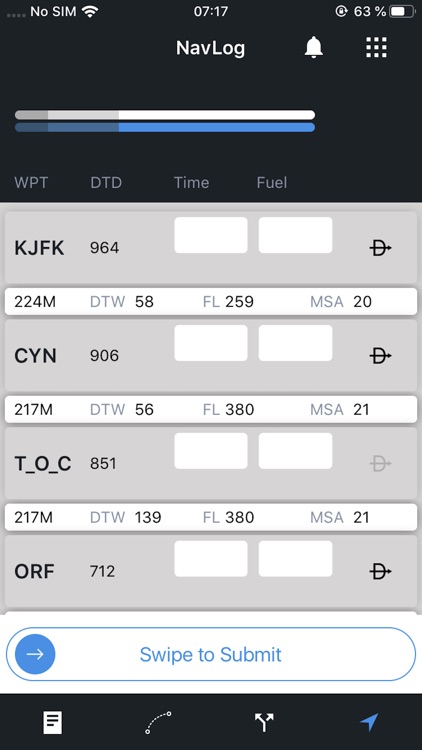Tap the greyed direct-to icon for T_O_C
This screenshot has height=750, width=422.
point(380,463)
